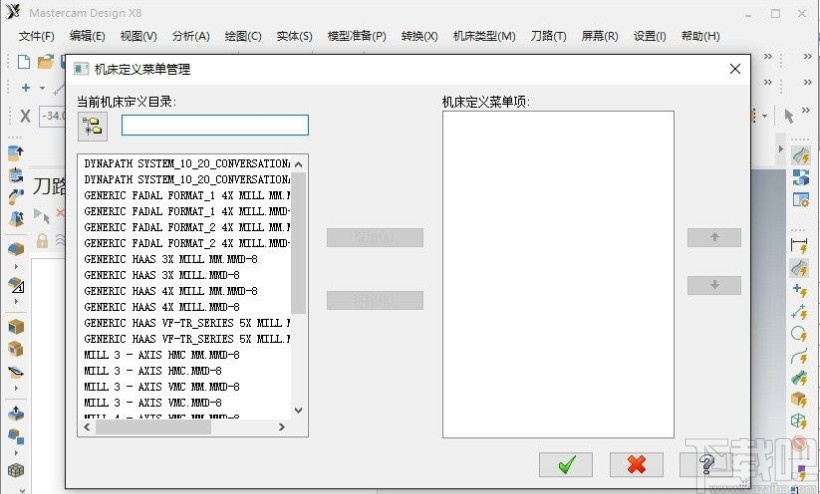The image size is (820, 494).
Task: Click the greyed remove button between lists
Action: coord(375,300)
